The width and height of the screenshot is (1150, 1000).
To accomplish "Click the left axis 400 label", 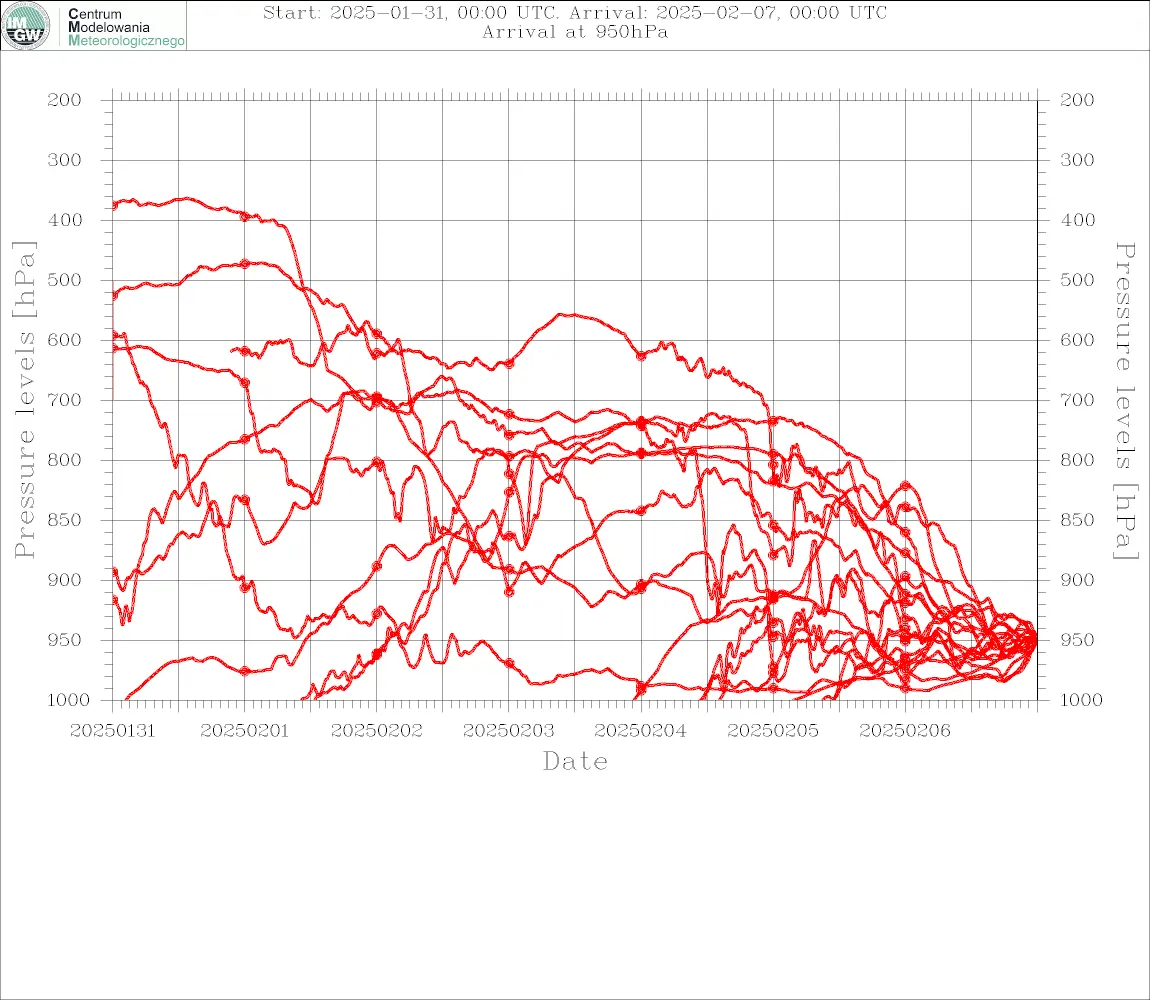I will (x=65, y=220).
